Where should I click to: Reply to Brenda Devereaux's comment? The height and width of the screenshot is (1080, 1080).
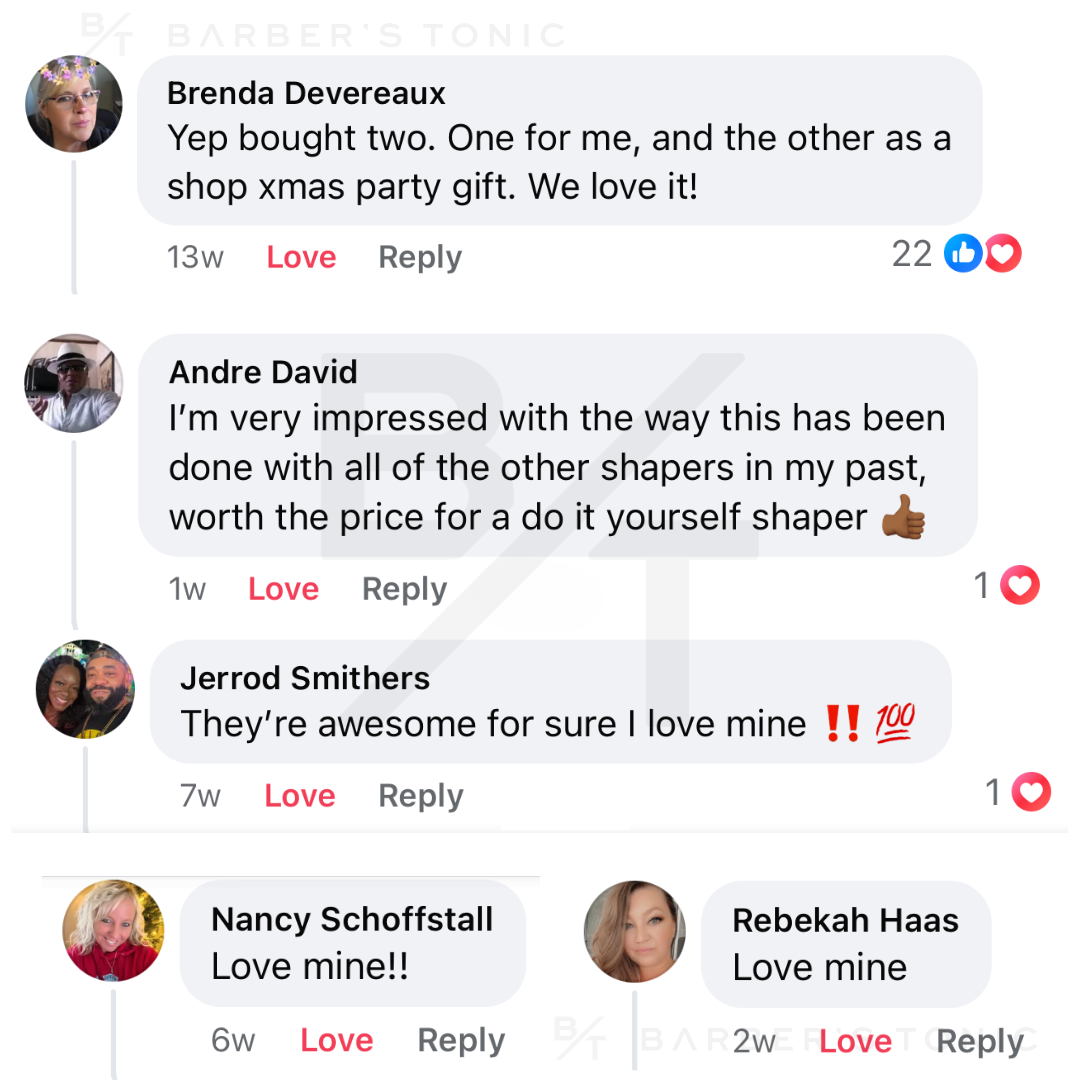[x=420, y=257]
